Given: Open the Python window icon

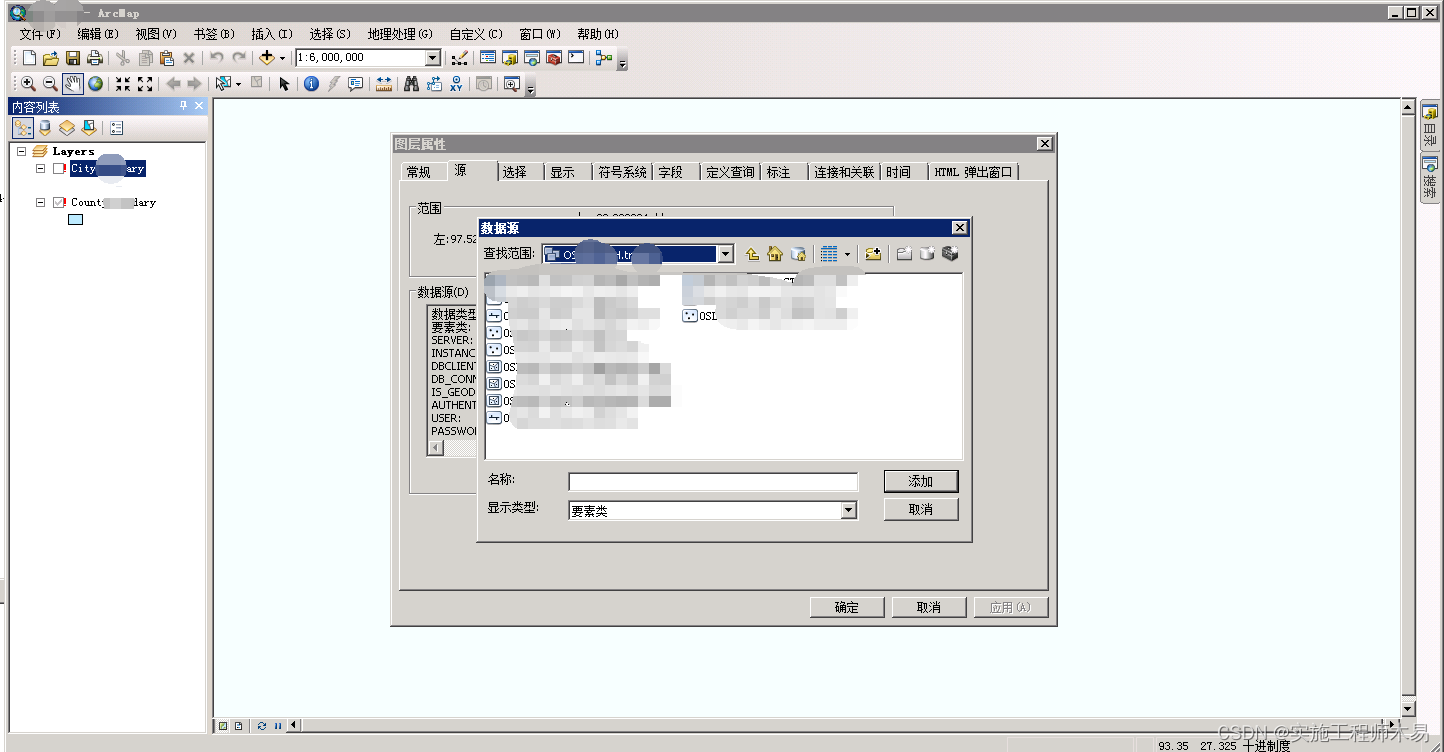Looking at the screenshot, I should pos(576,58).
